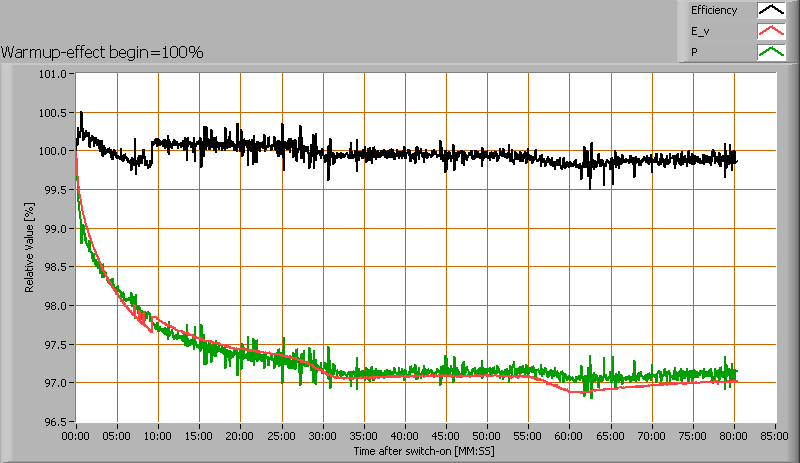Click the P green line legend icon
The height and width of the screenshot is (463, 800).
(771, 52)
